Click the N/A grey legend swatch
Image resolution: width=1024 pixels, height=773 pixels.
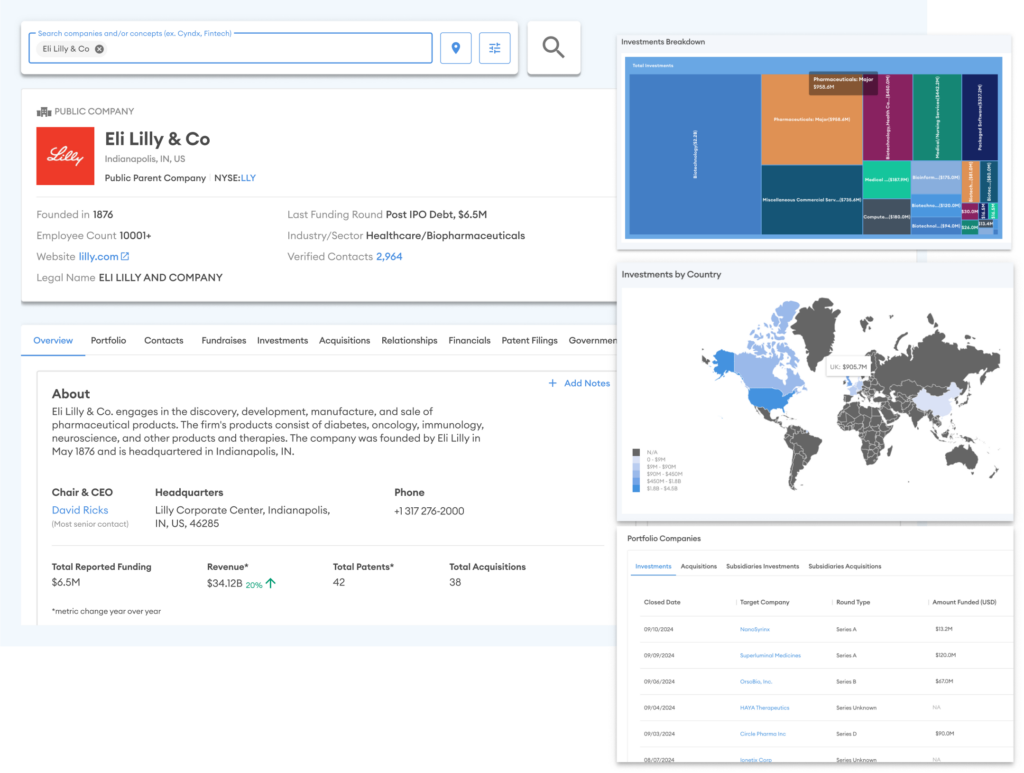tap(636, 452)
